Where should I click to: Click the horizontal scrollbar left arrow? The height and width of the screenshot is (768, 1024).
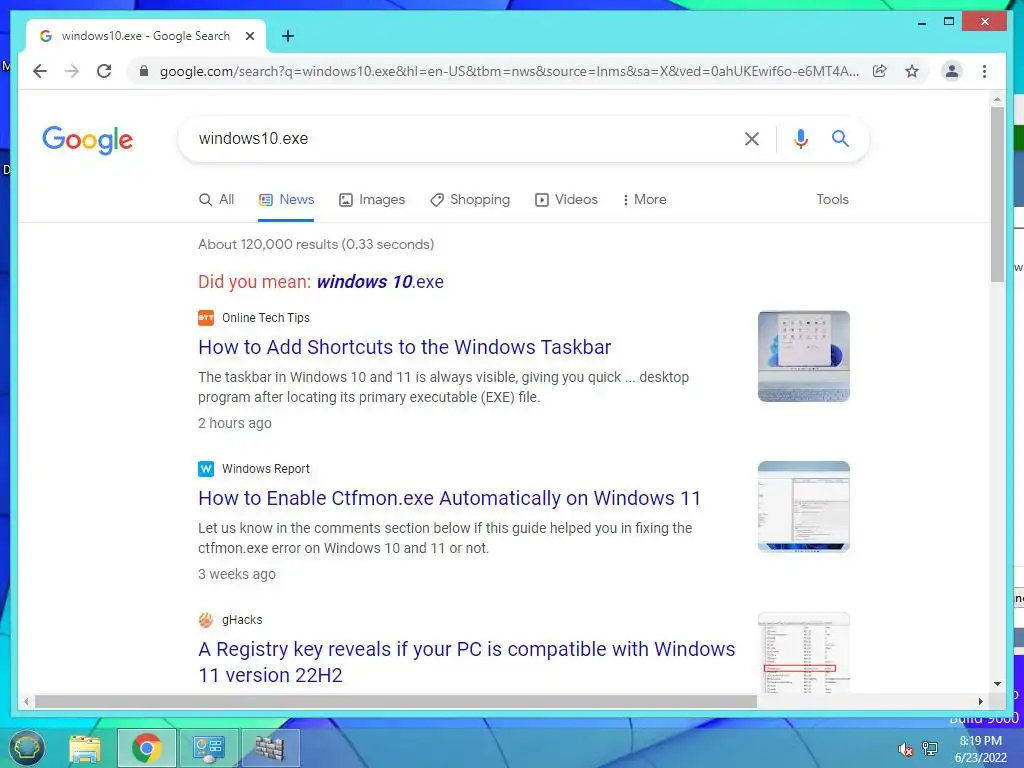26,701
